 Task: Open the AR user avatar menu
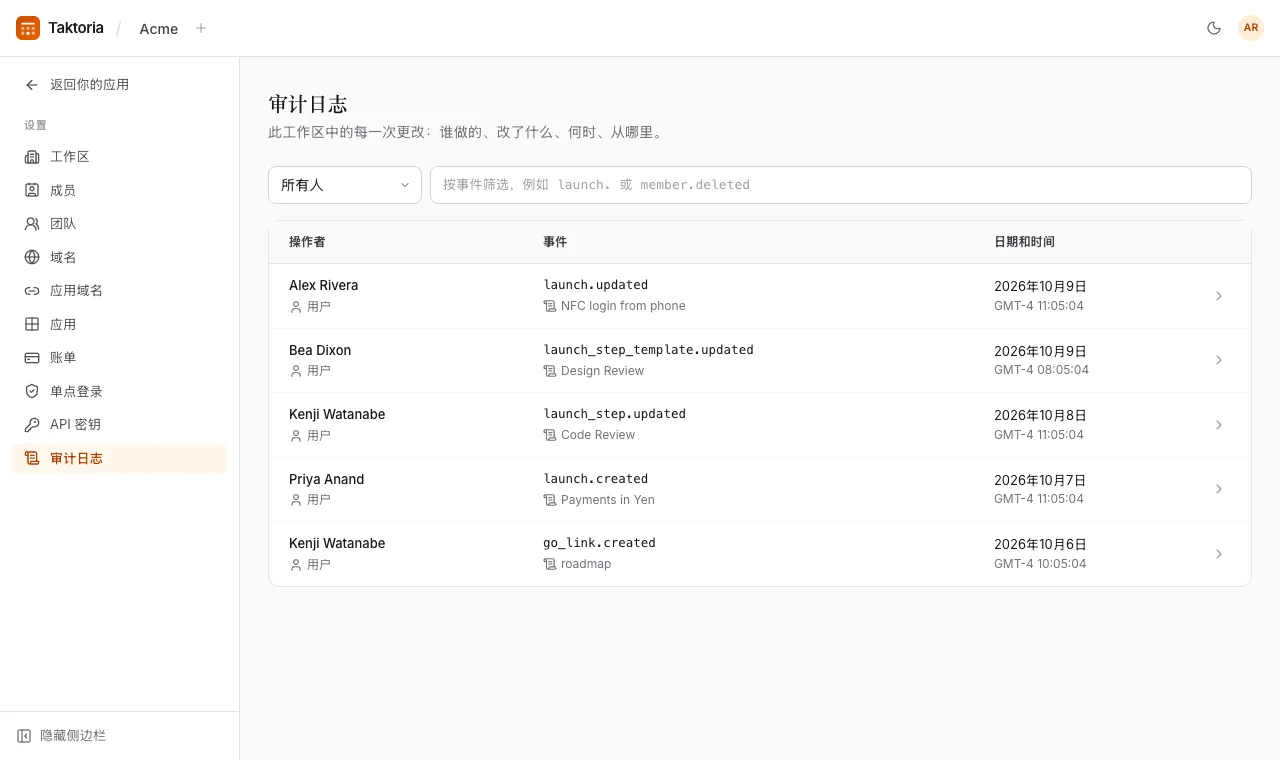(1251, 28)
